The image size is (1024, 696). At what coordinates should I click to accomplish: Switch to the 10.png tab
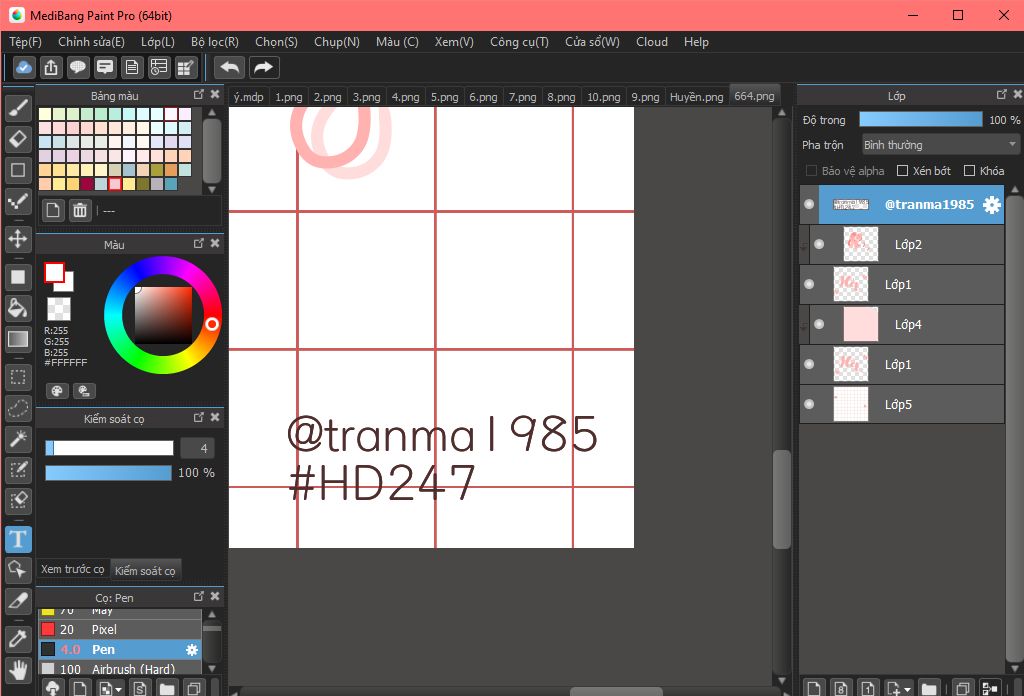click(x=603, y=97)
